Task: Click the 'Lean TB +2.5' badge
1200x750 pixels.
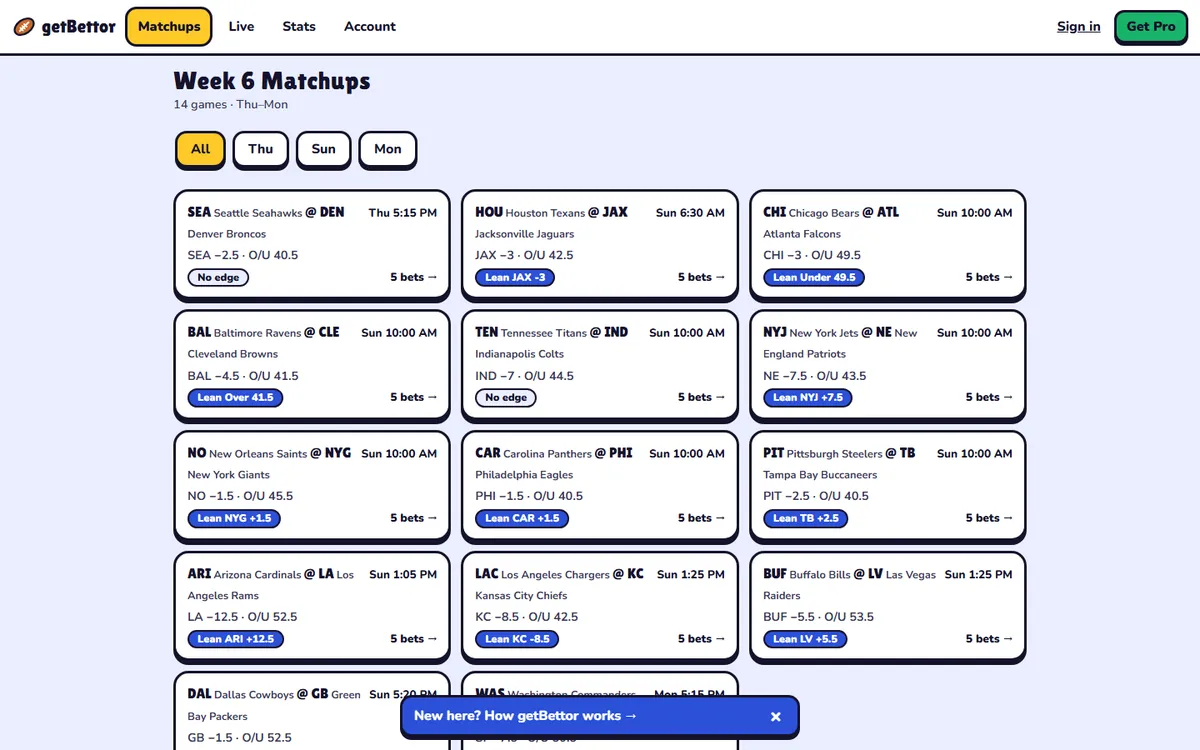Action: (806, 518)
